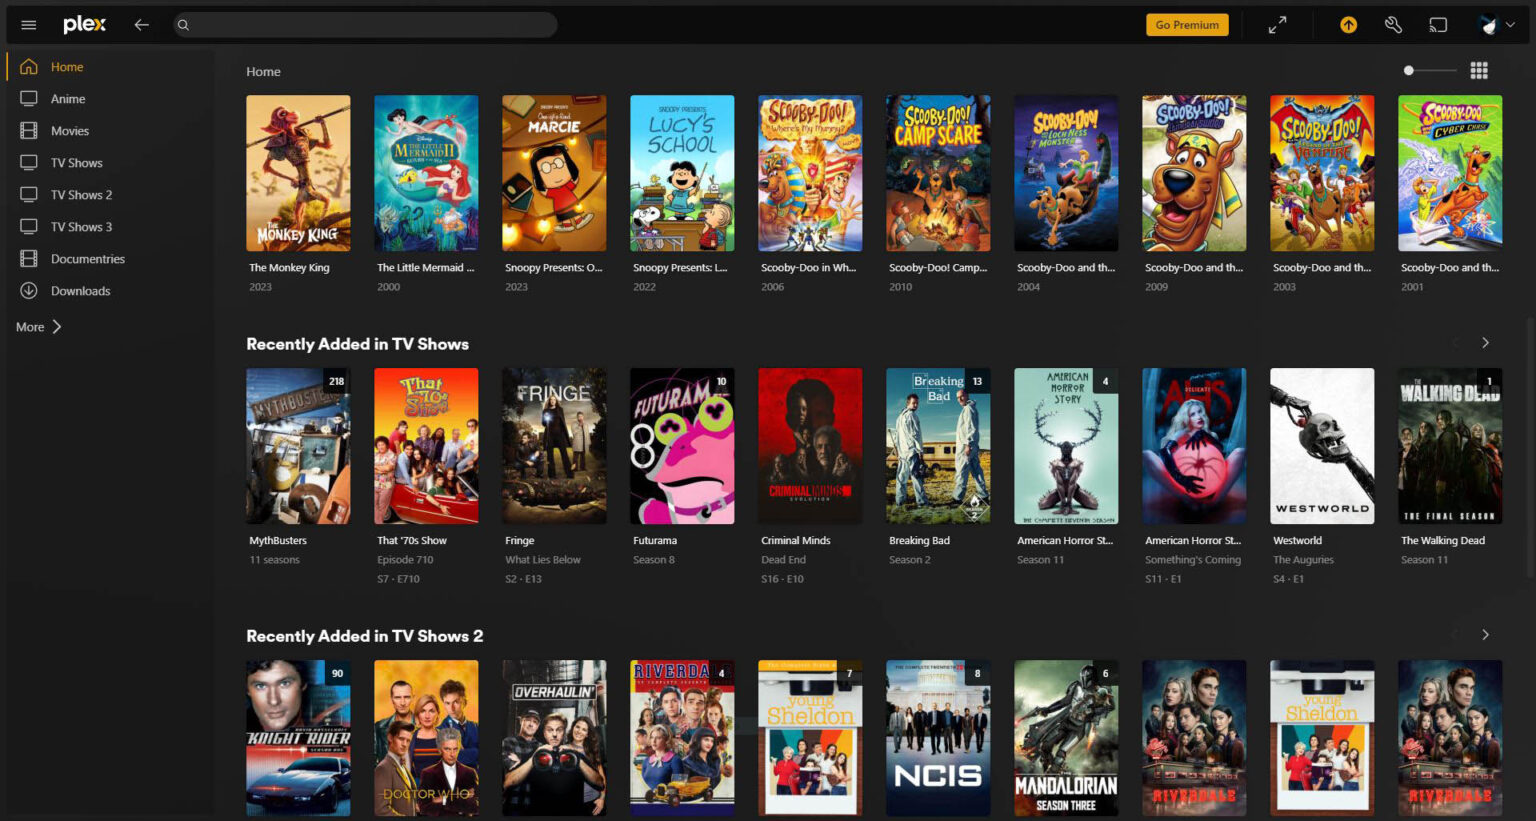Expand the user account dropdown
This screenshot has height=821, width=1536.
1496,24
